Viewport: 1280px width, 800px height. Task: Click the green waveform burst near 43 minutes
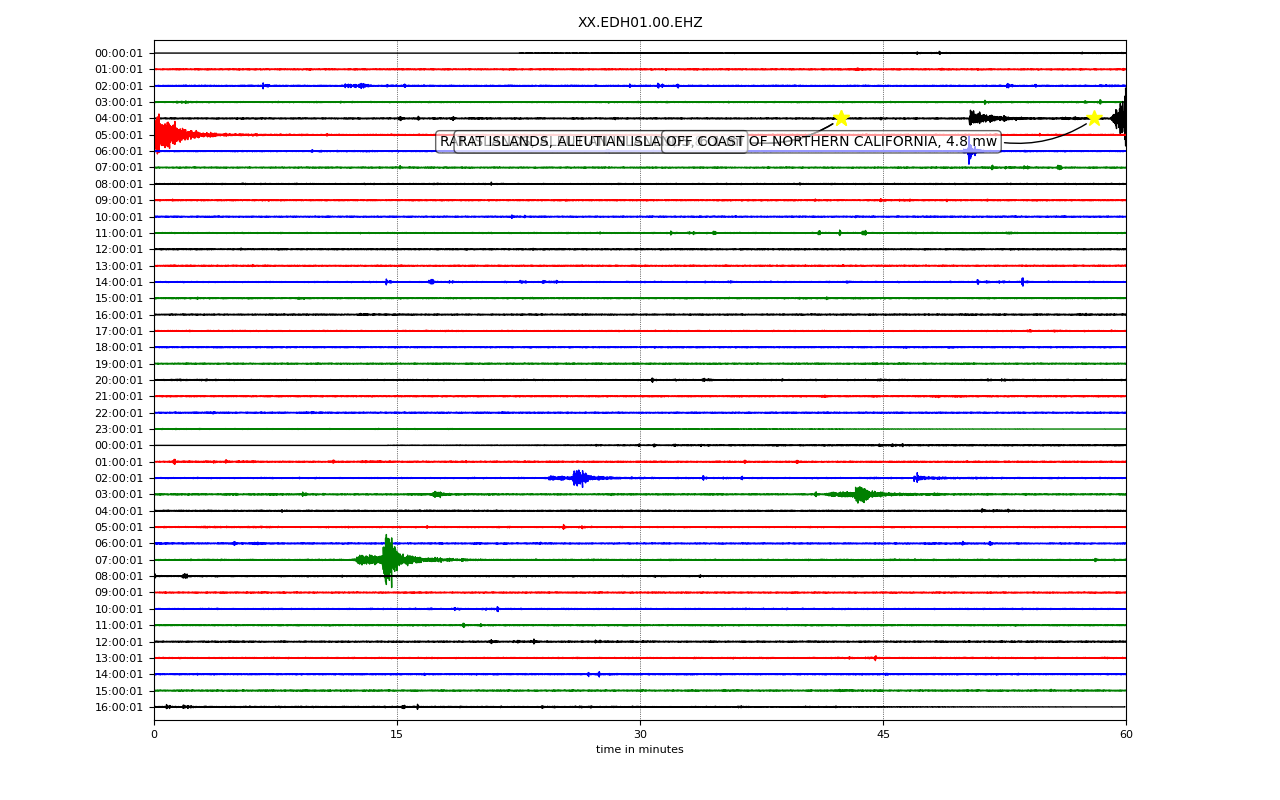pyautogui.click(x=860, y=494)
